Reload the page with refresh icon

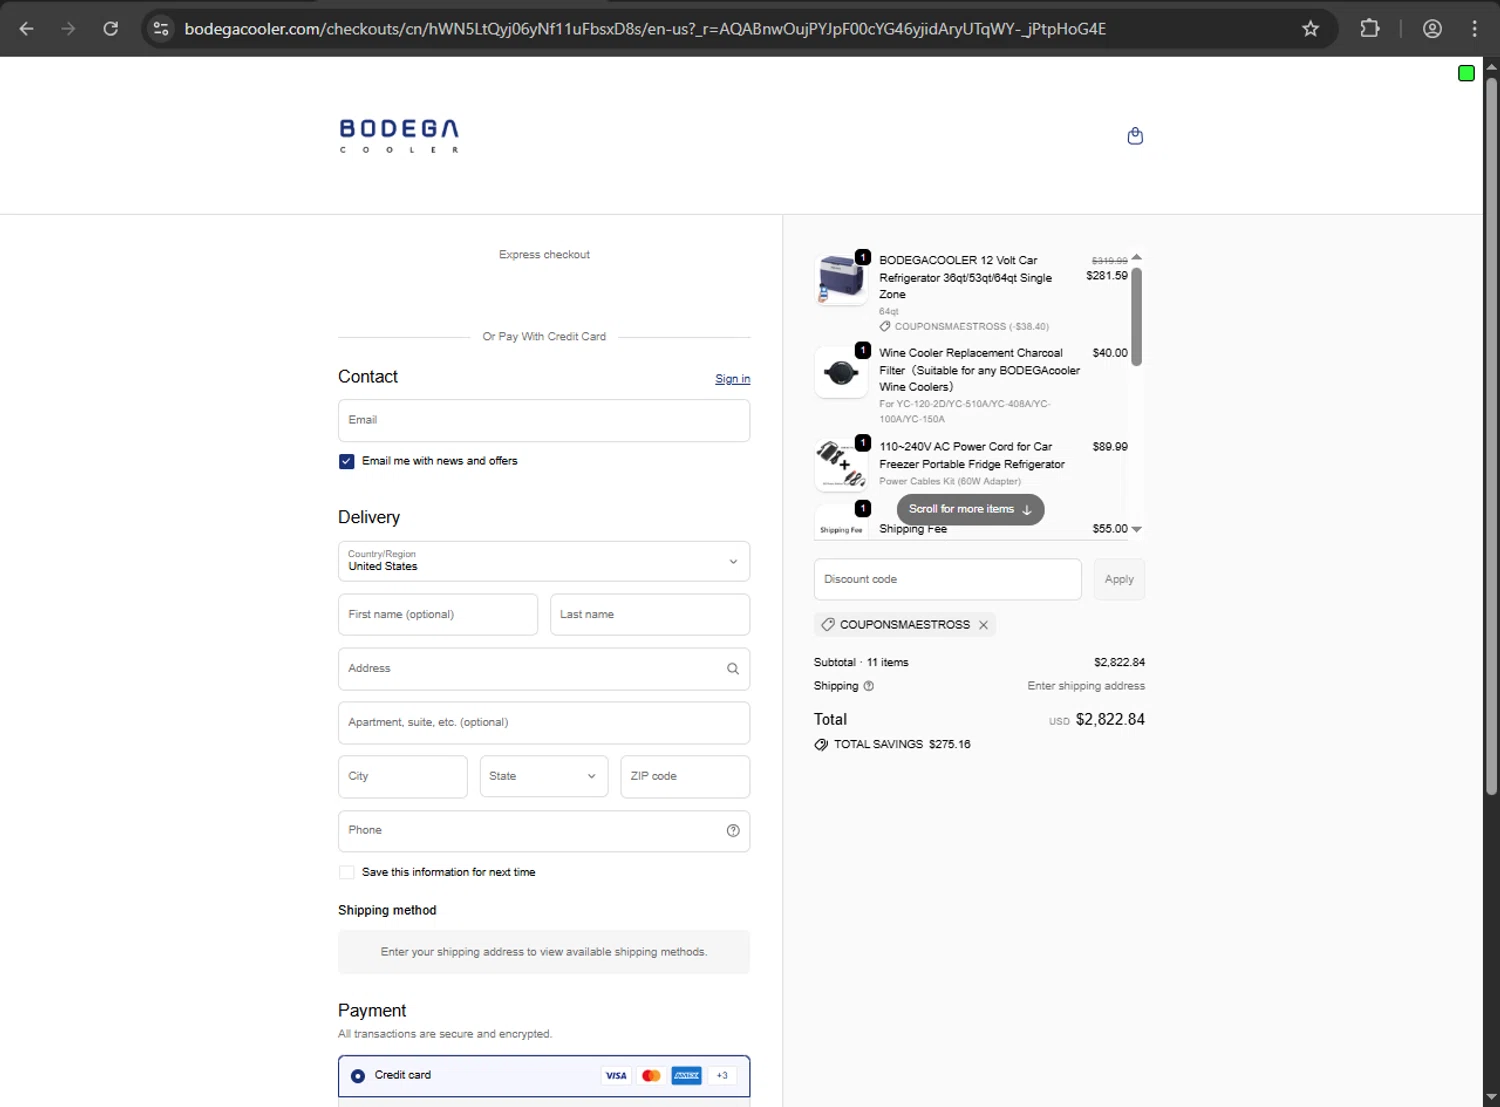pyautogui.click(x=111, y=29)
